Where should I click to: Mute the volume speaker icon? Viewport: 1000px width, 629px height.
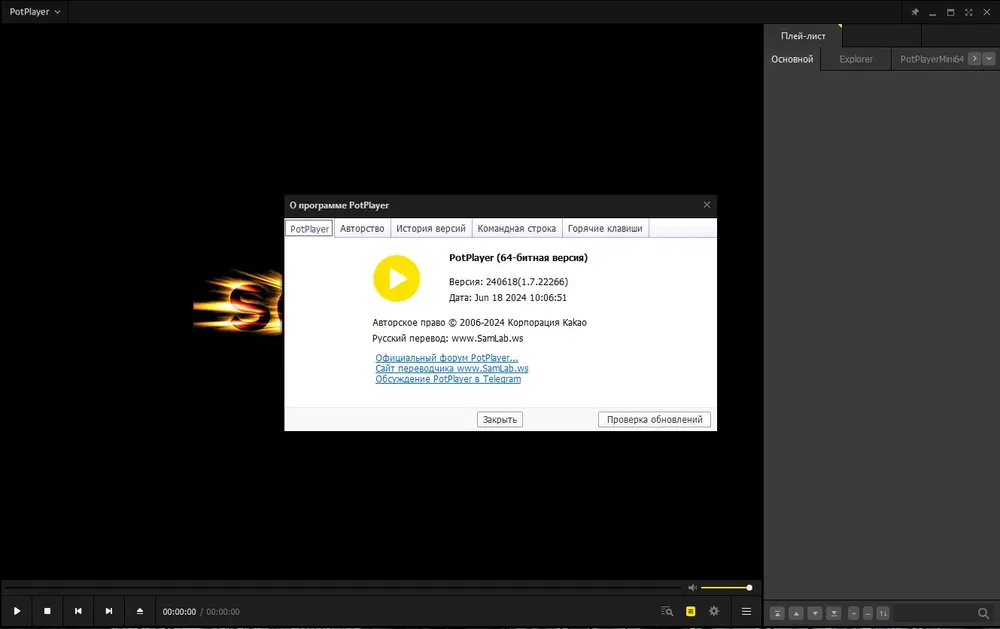(693, 588)
